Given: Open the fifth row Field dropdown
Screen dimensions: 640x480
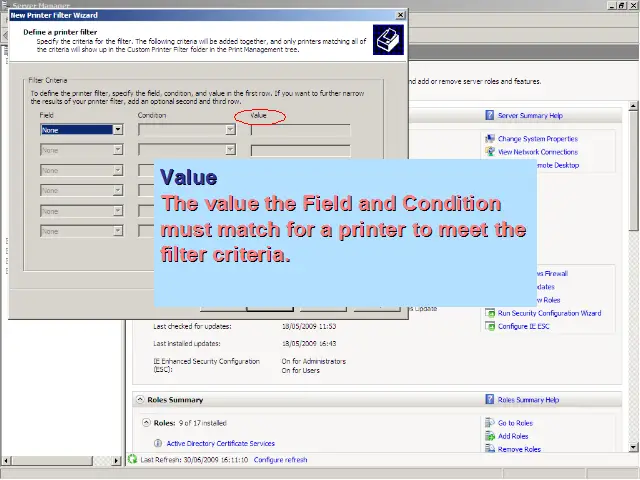Looking at the screenshot, I should coord(82,211).
